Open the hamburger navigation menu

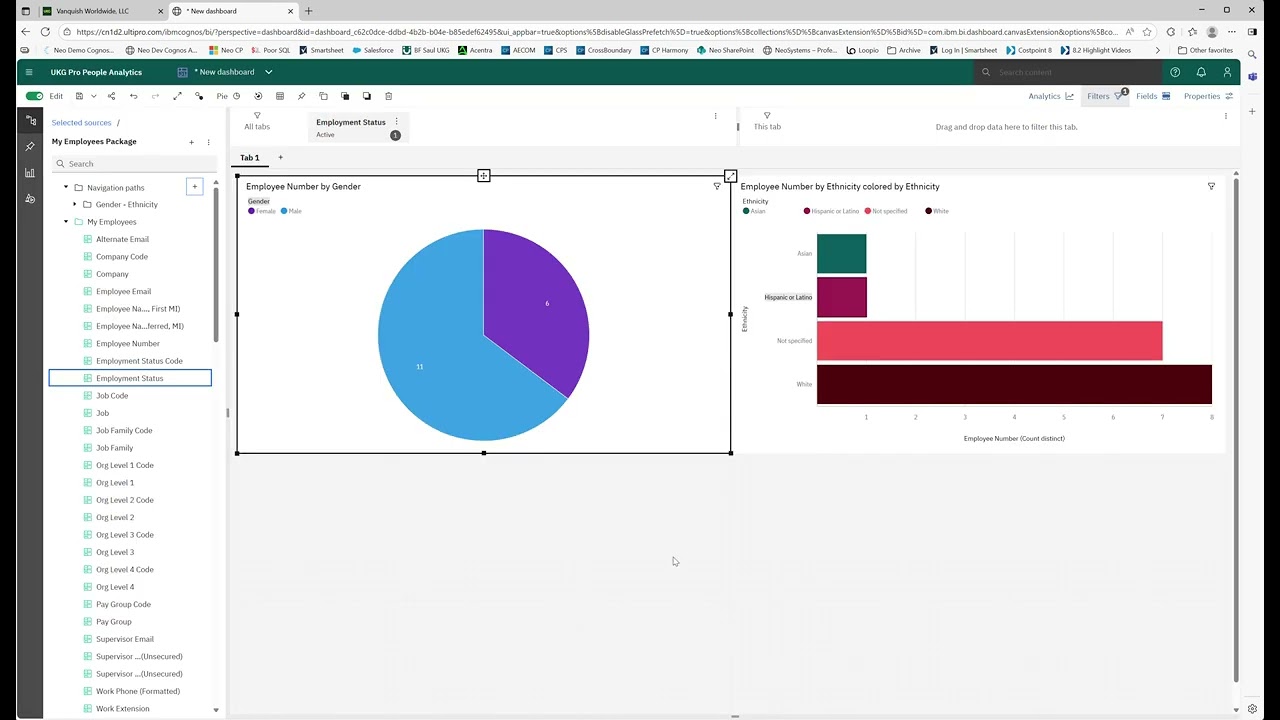click(x=29, y=72)
